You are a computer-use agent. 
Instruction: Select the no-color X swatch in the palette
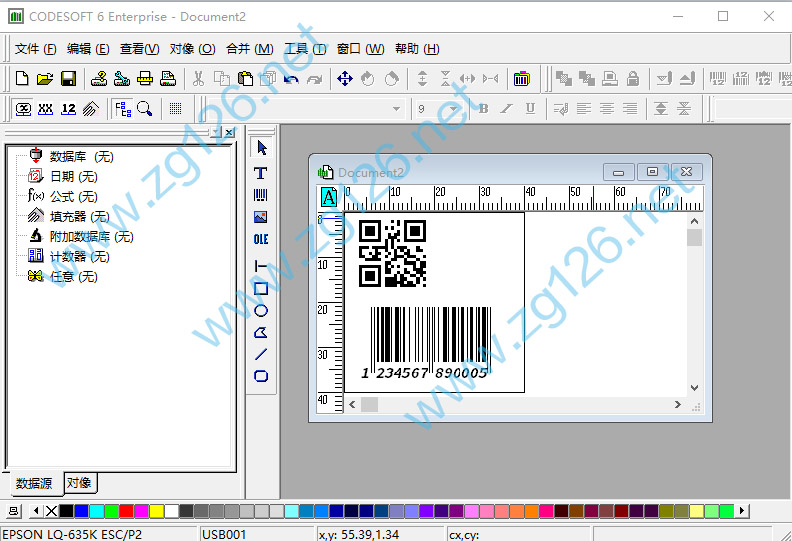click(51, 511)
